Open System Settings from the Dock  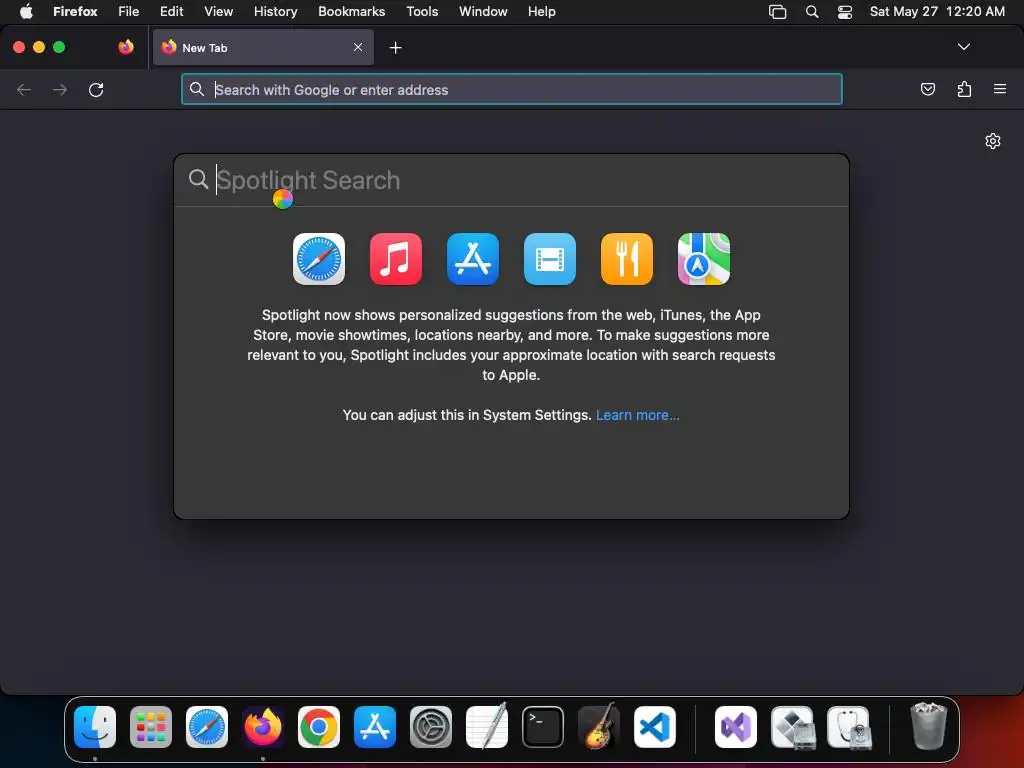click(x=431, y=727)
